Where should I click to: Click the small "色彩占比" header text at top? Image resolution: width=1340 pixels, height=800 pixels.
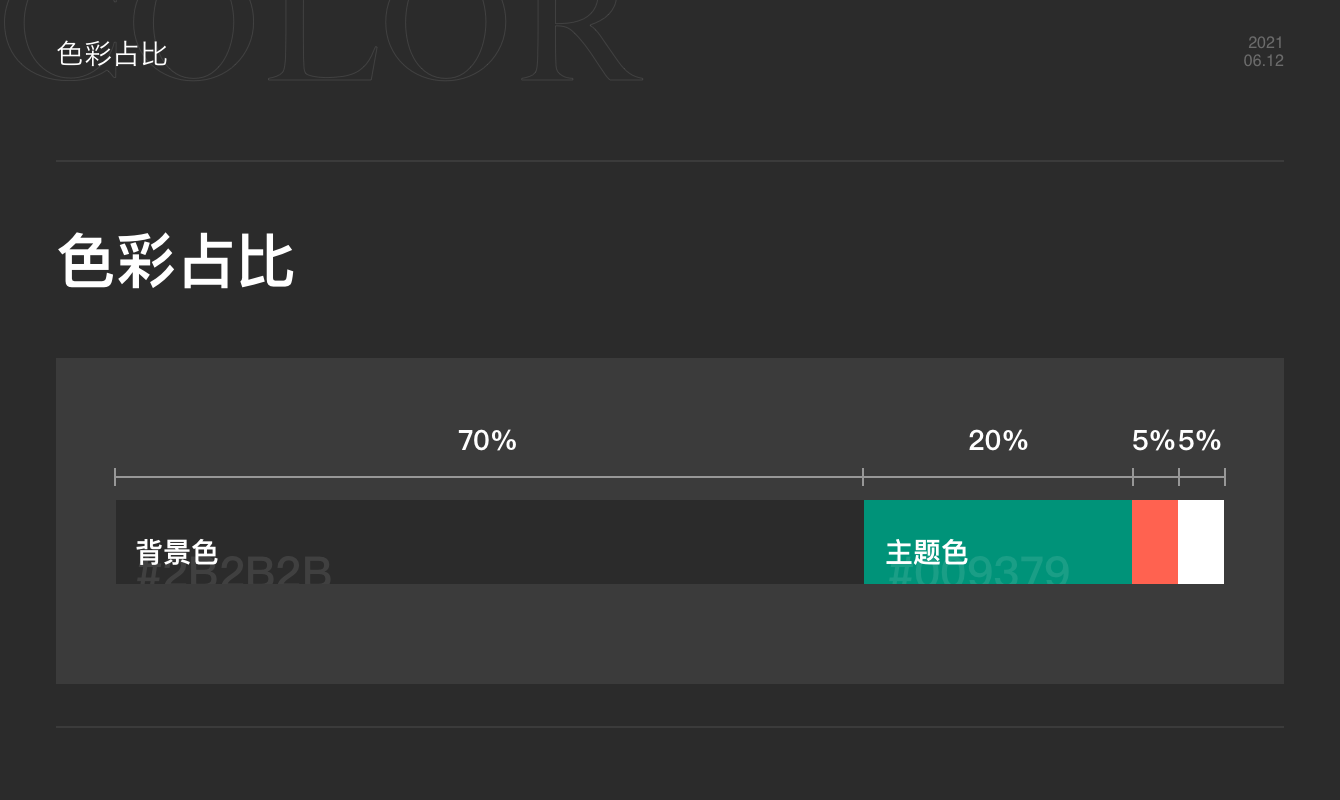(112, 54)
